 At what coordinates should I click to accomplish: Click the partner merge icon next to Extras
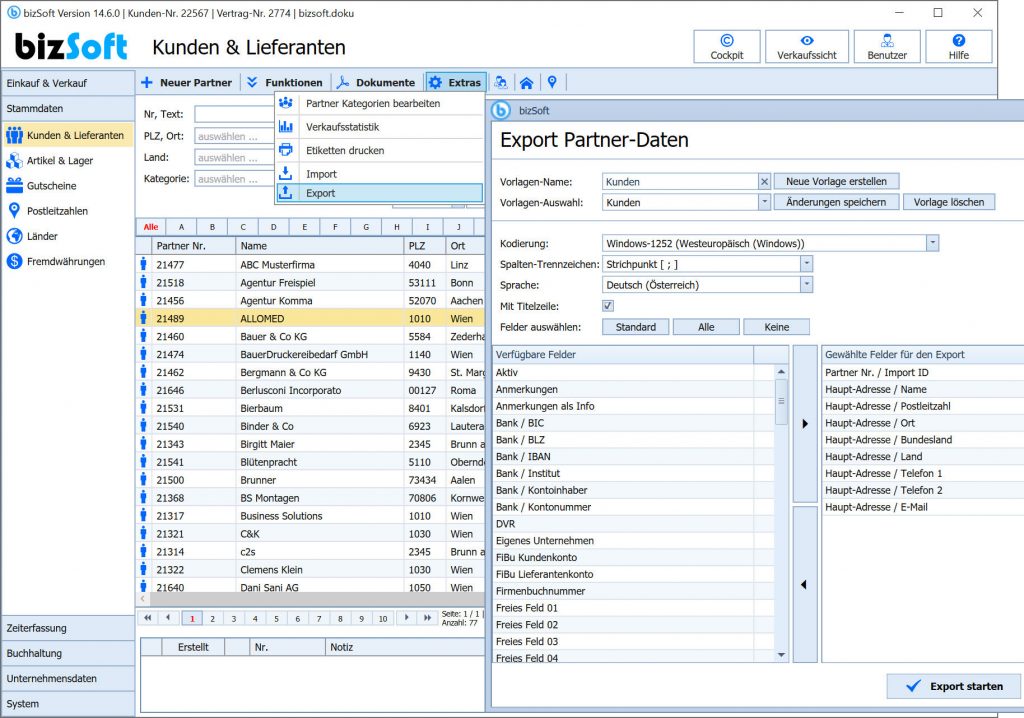501,82
